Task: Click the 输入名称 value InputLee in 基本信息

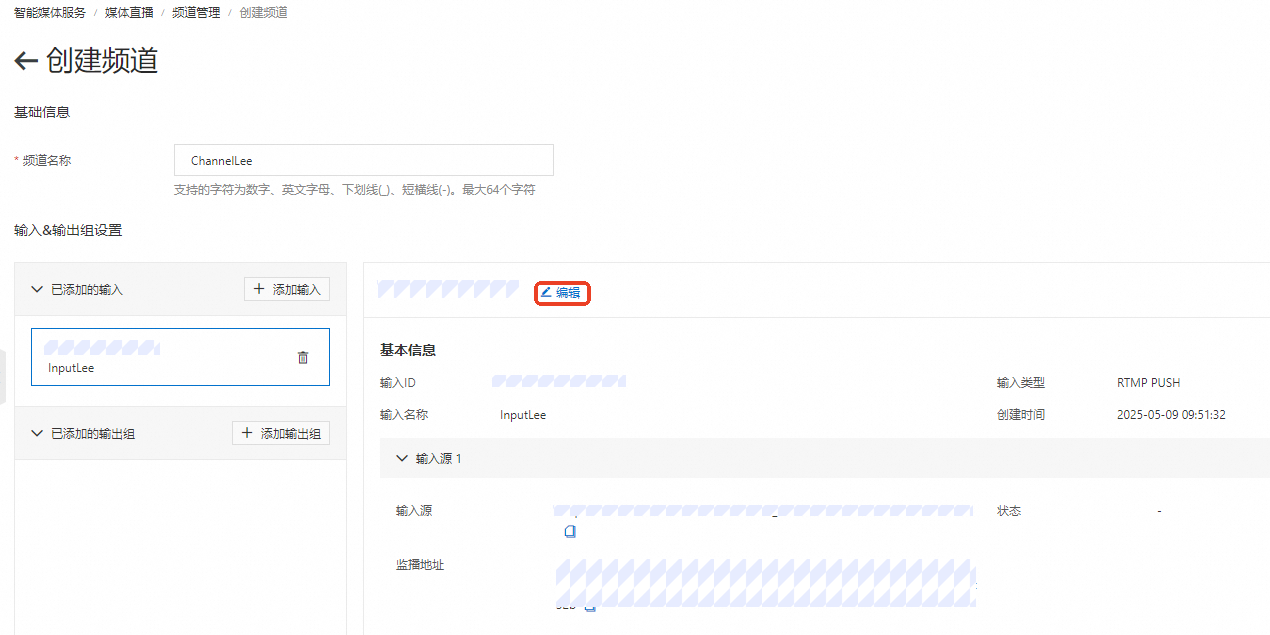Action: tap(523, 415)
